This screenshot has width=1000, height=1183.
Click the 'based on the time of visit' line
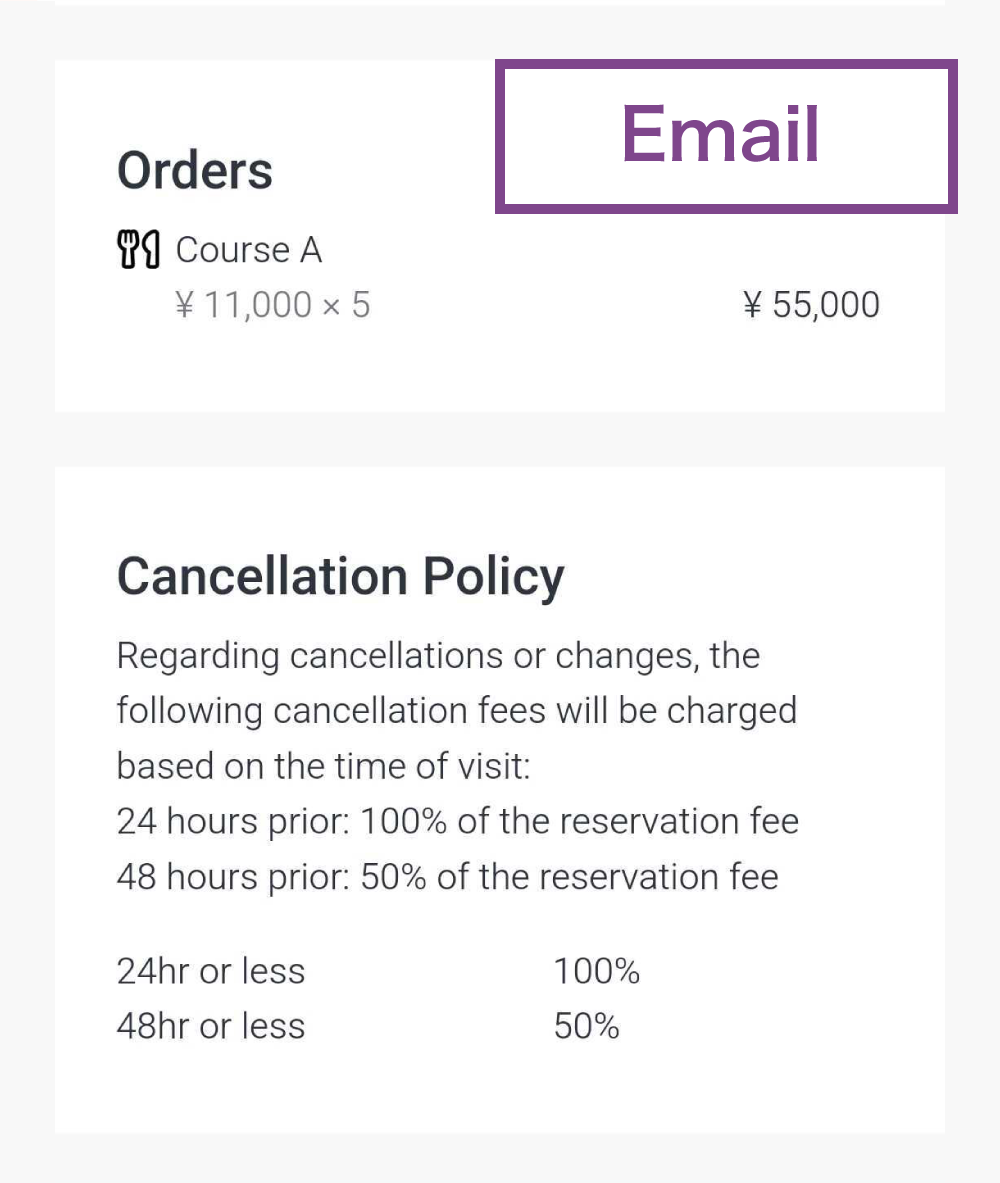coord(323,766)
